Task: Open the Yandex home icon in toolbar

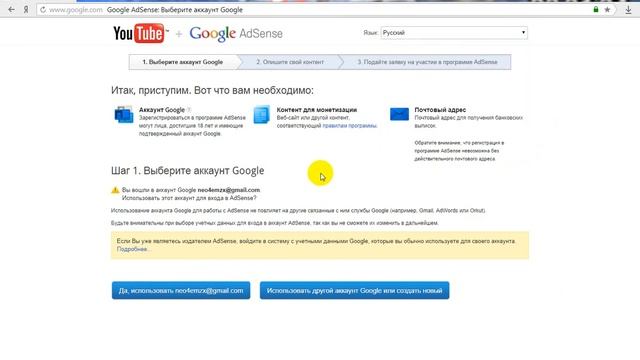Action: click(x=26, y=9)
